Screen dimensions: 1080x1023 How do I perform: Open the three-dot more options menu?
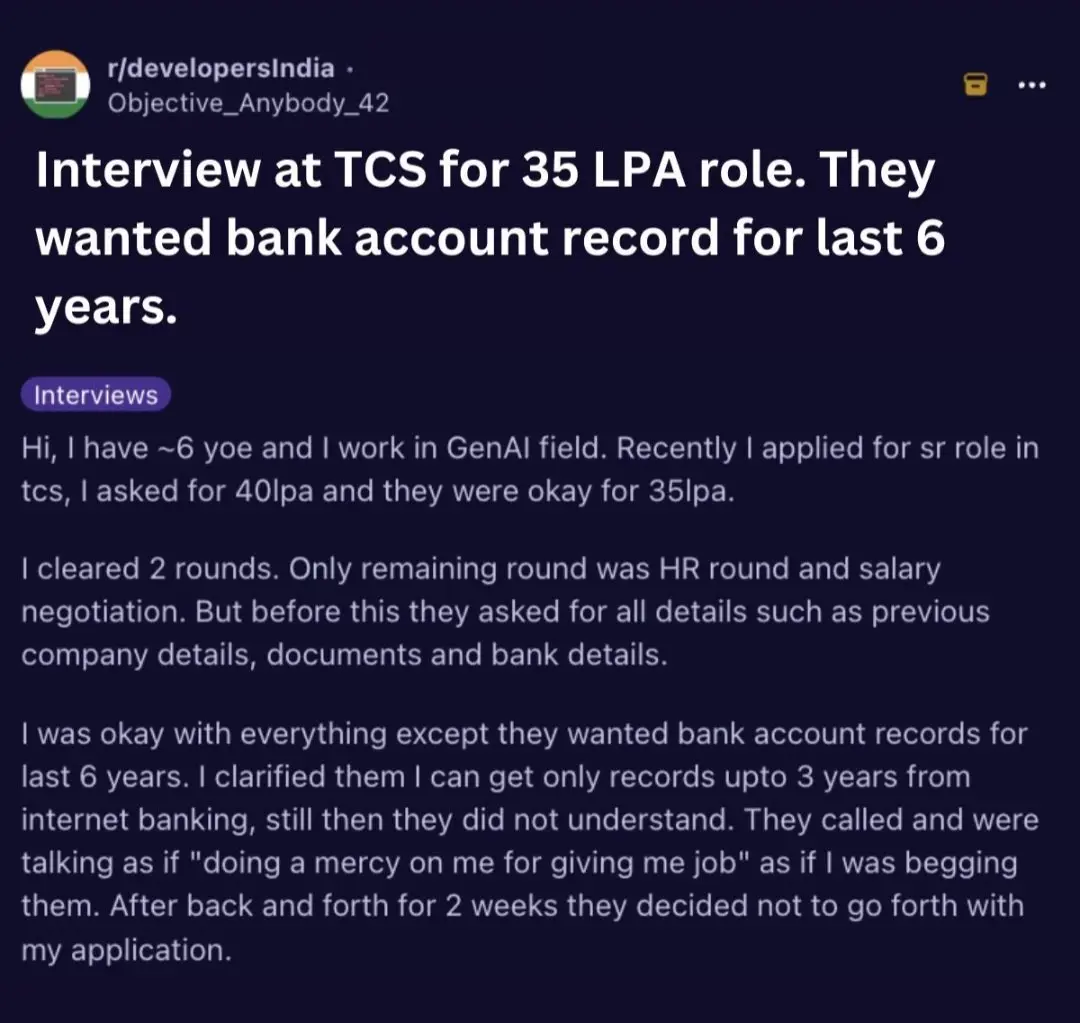coord(1032,85)
